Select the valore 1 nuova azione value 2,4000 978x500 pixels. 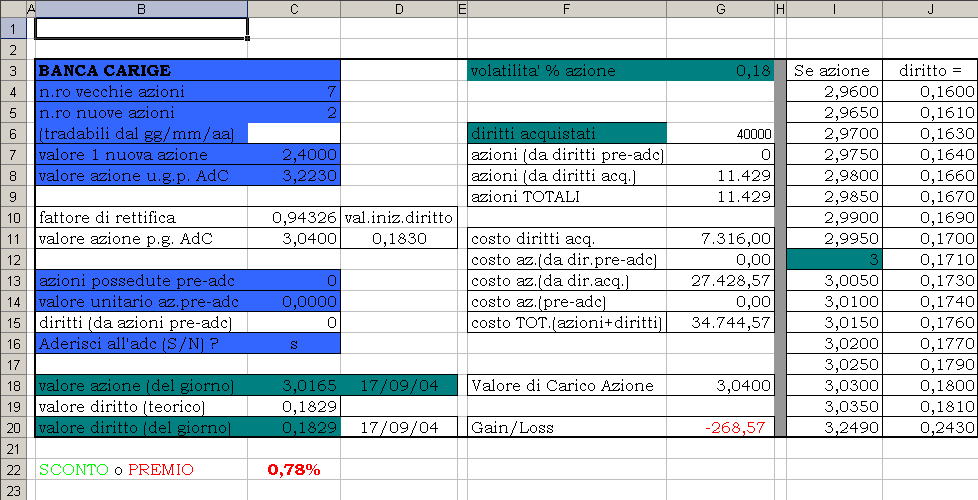(x=294, y=155)
